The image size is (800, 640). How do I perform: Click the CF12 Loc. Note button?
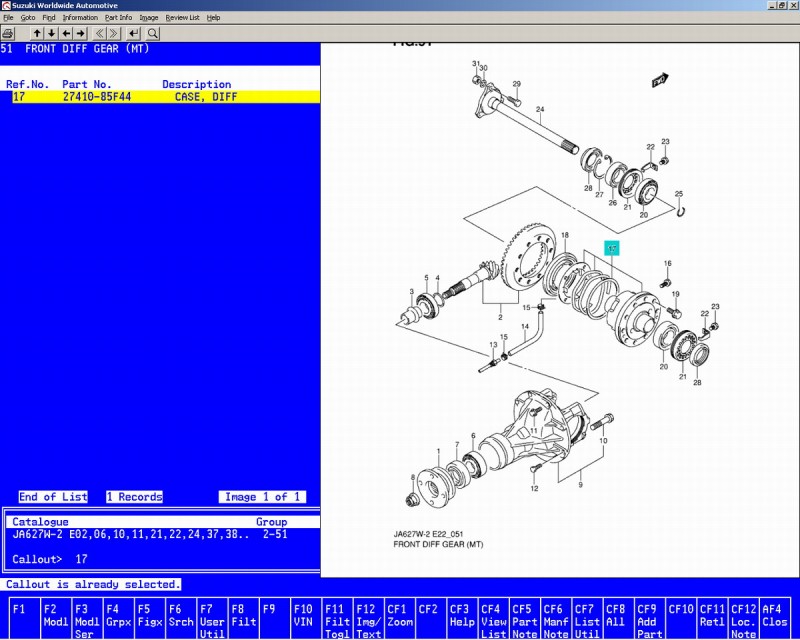pos(743,618)
